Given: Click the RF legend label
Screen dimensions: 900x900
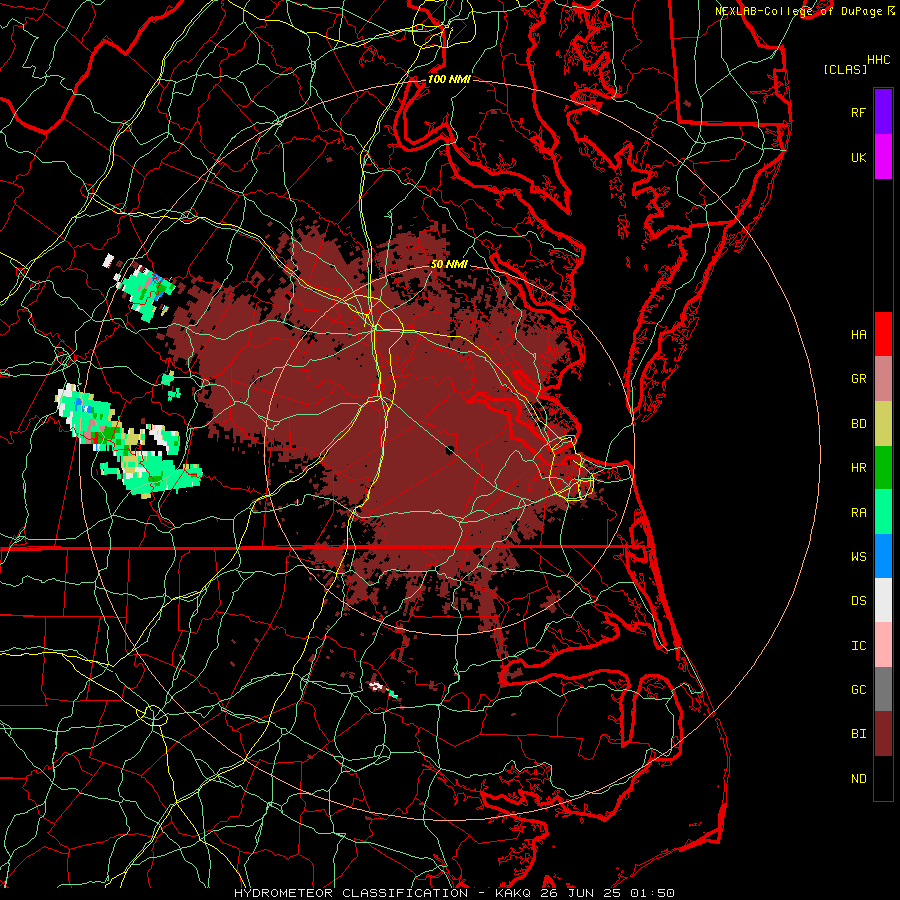Looking at the screenshot, I should pos(858,112).
